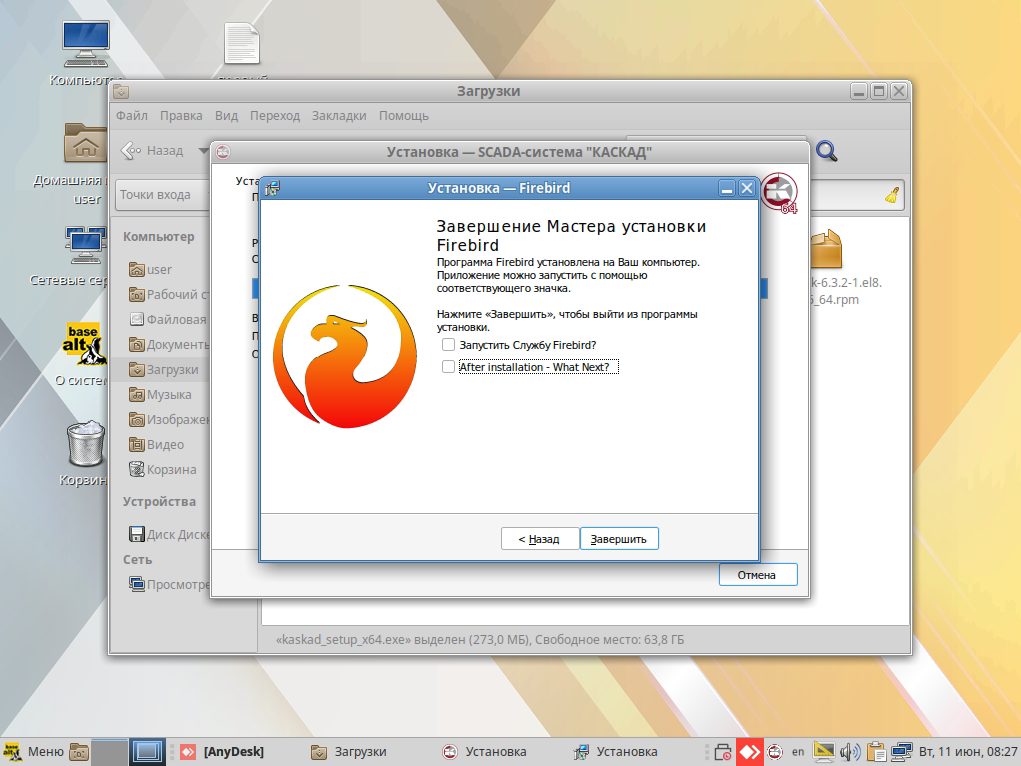Screen dimensions: 1021x766
Task: Click the search magnifier icon in file manager
Action: pos(827,151)
